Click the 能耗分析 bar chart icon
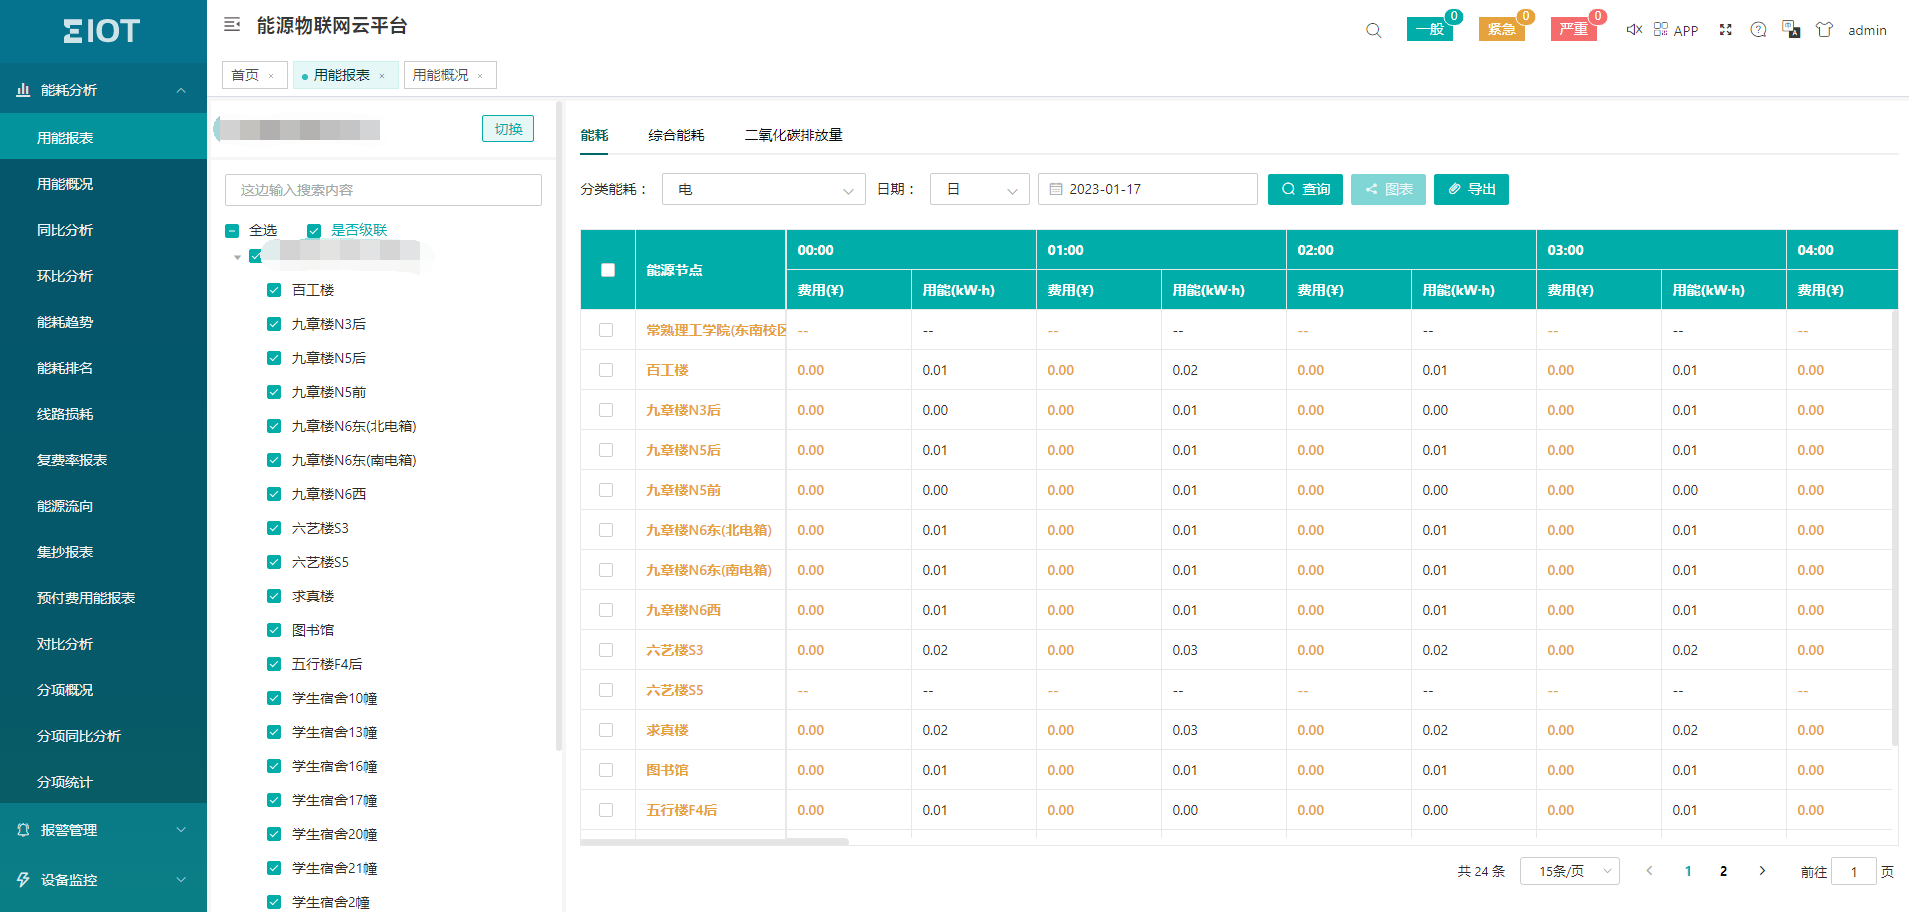The width and height of the screenshot is (1909, 912). (23, 90)
